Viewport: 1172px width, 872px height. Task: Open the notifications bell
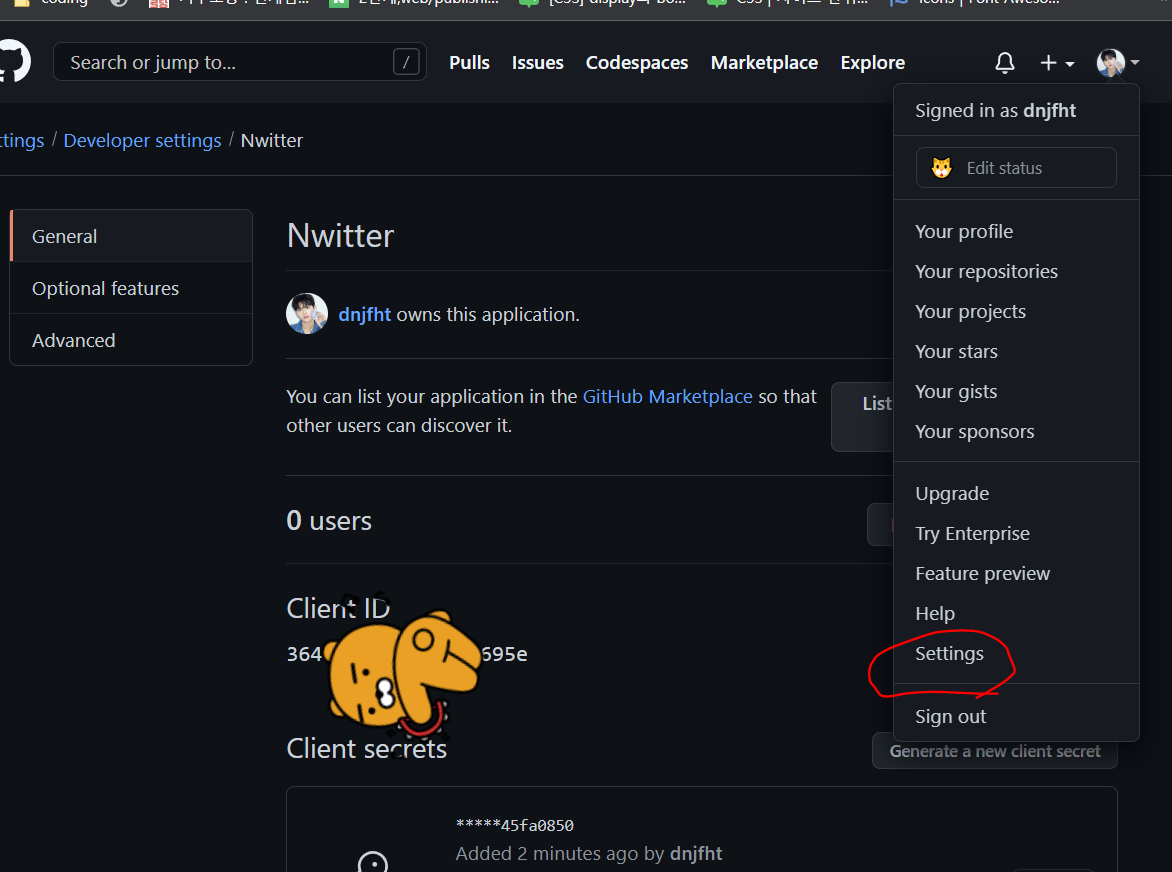[x=1005, y=63]
